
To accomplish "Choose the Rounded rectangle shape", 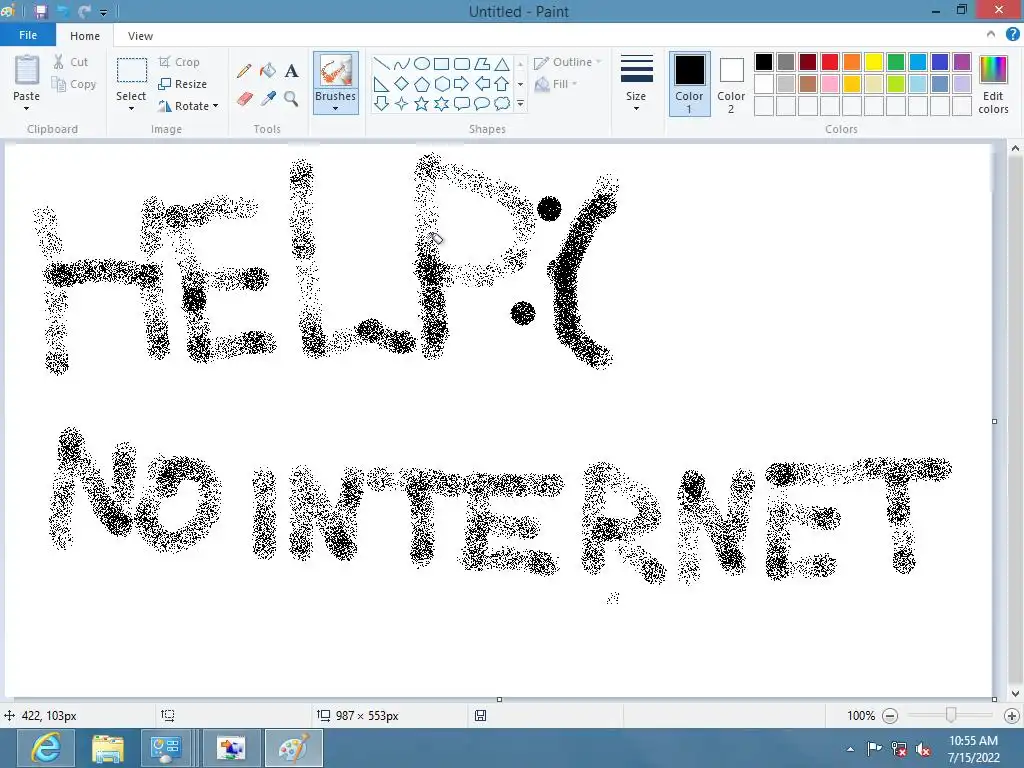I will click(462, 63).
